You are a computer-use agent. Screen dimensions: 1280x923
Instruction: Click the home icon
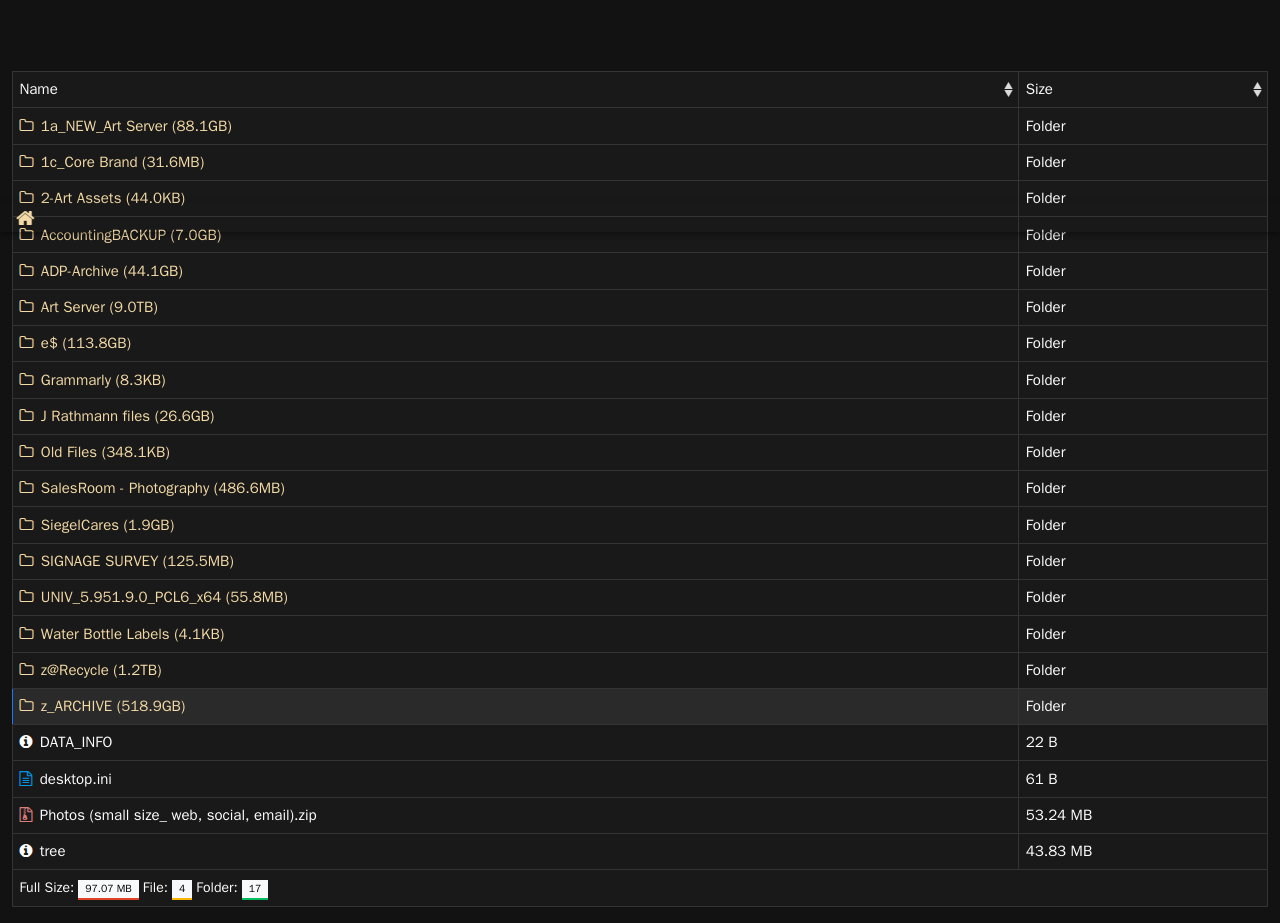pyautogui.click(x=26, y=218)
